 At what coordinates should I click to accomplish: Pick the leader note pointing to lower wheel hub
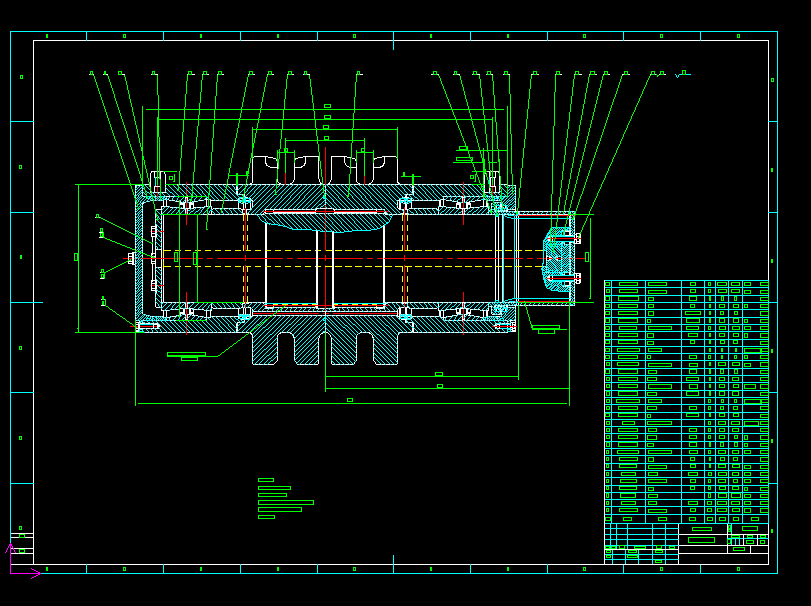coord(187,356)
